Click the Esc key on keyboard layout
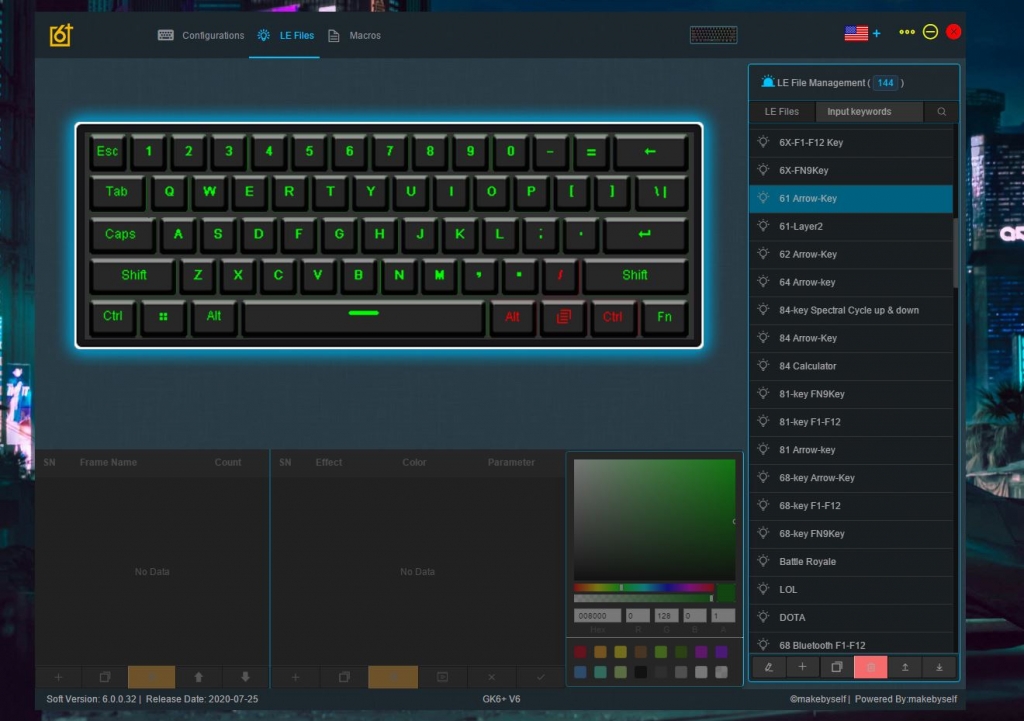Viewport: 1024px width, 721px height. (x=107, y=152)
